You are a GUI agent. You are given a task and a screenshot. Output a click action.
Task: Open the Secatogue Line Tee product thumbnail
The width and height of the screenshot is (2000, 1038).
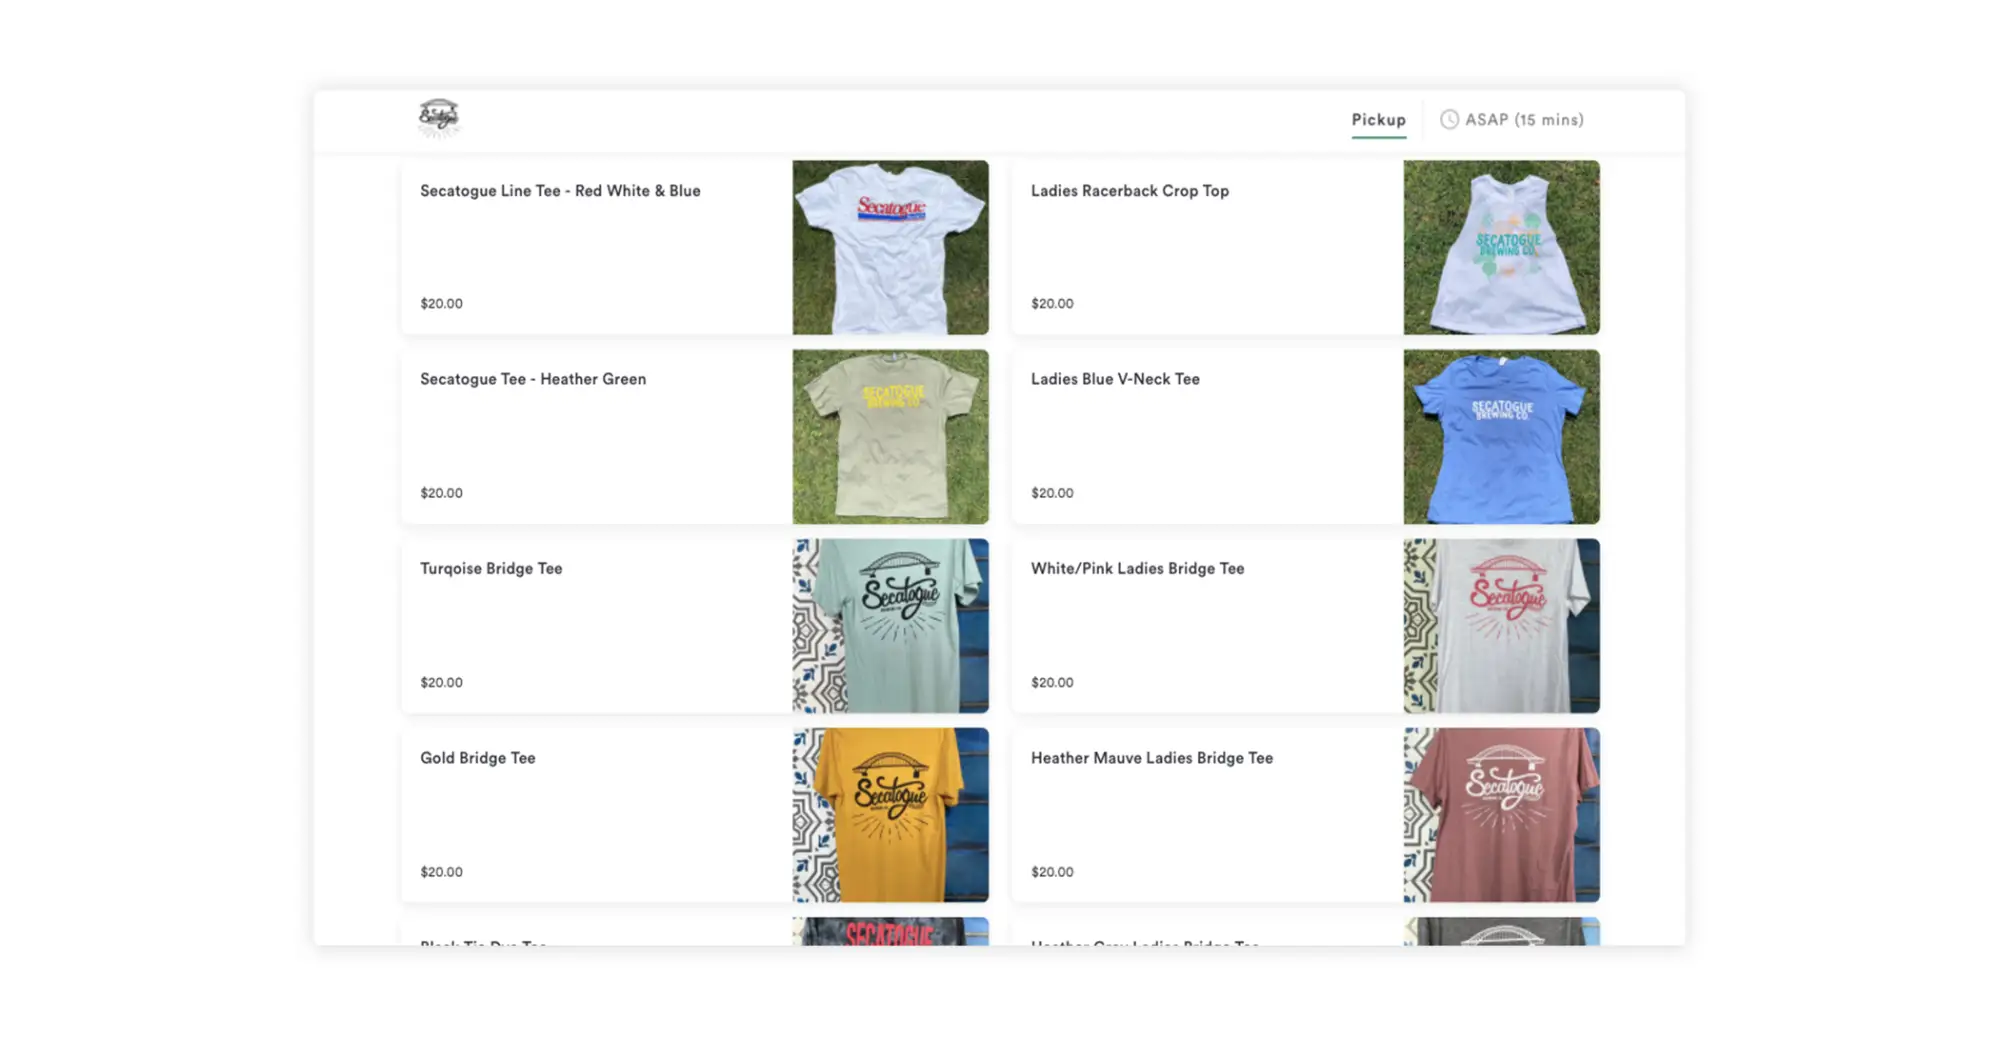(889, 246)
